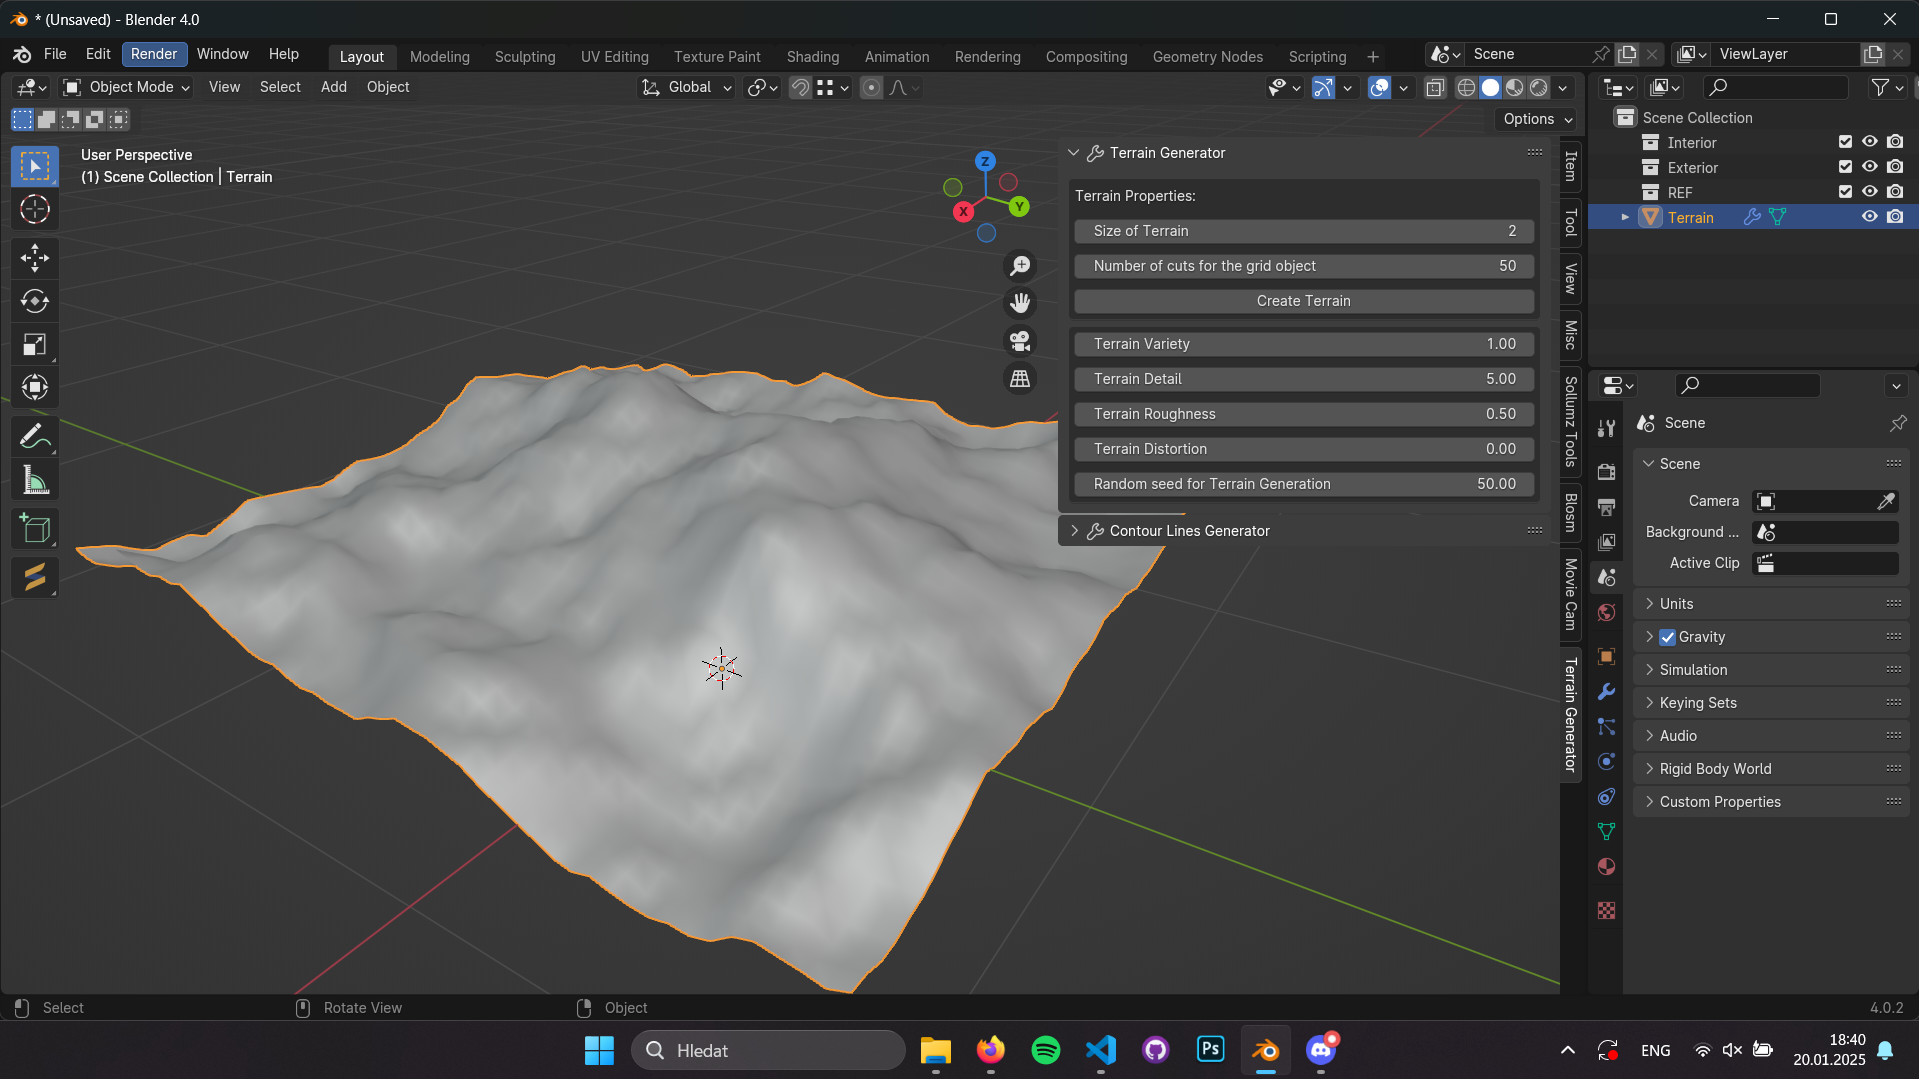
Task: Toggle X-Ray mode in viewport header
Action: [1435, 88]
